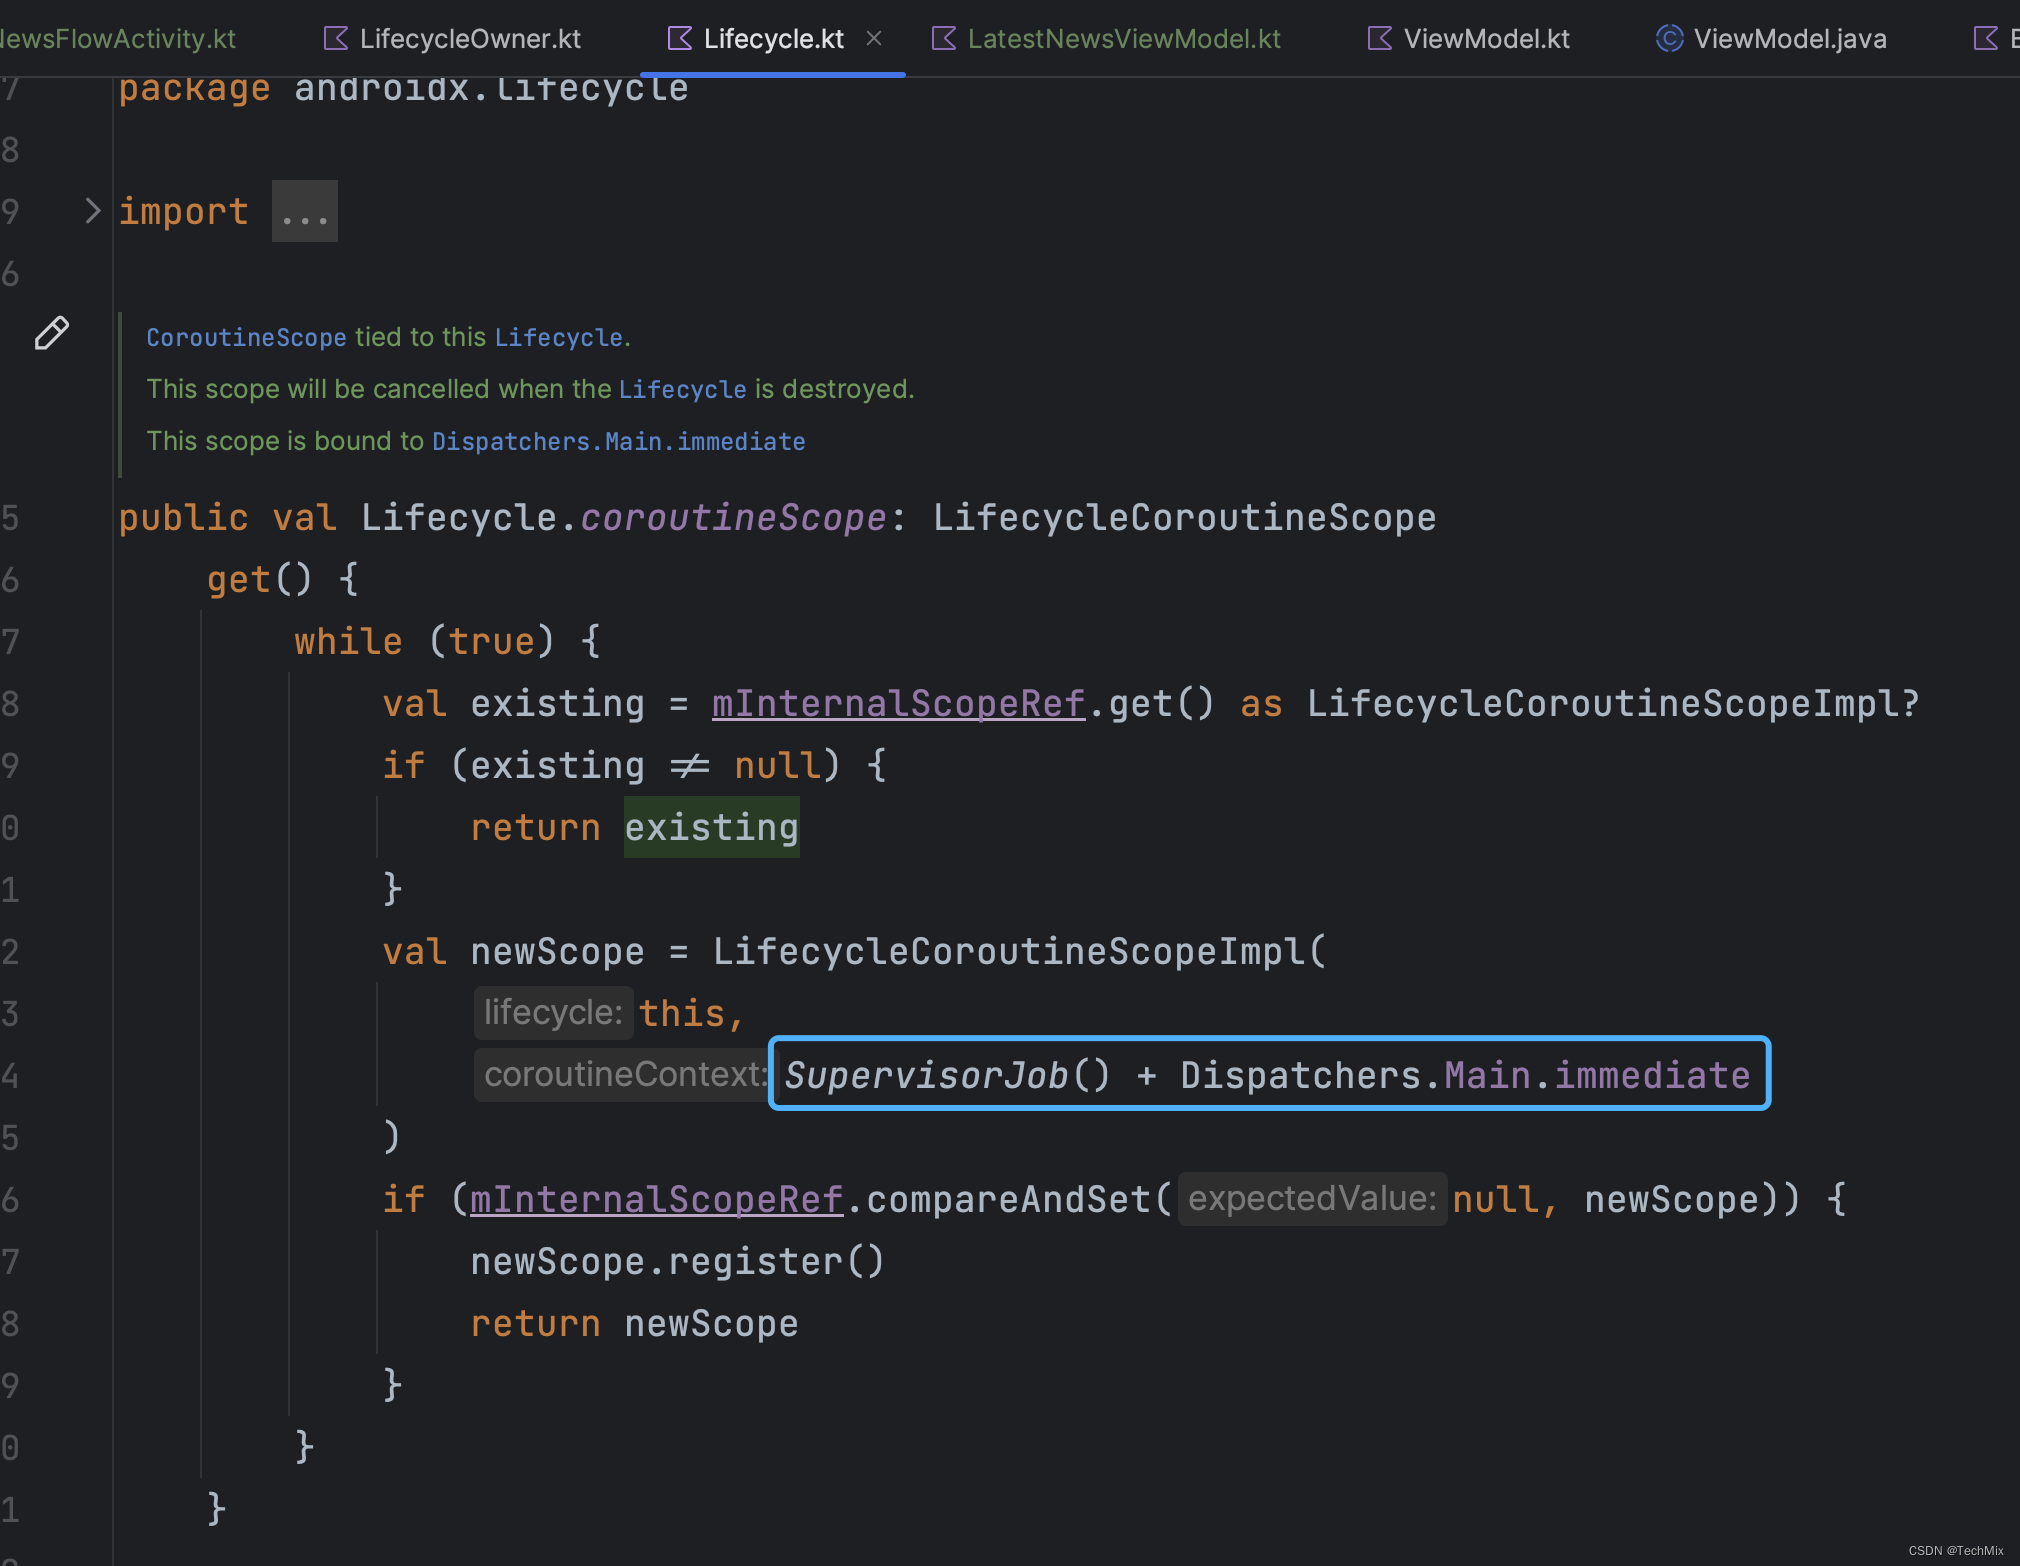Image resolution: width=2020 pixels, height=1566 pixels.
Task: Open the ViewModel.kt tab
Action: (x=1468, y=39)
